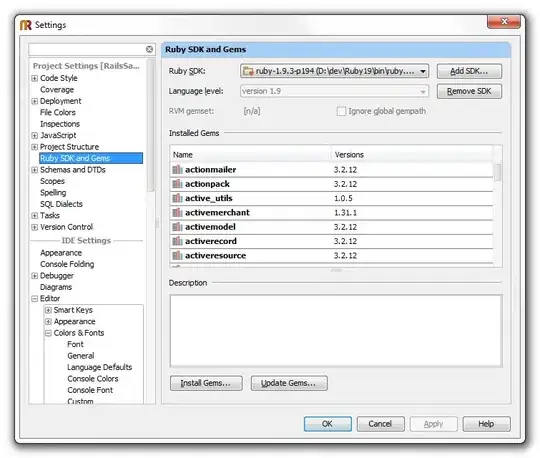Clear the settings search field icon
The width and height of the screenshot is (540, 458).
[149, 49]
